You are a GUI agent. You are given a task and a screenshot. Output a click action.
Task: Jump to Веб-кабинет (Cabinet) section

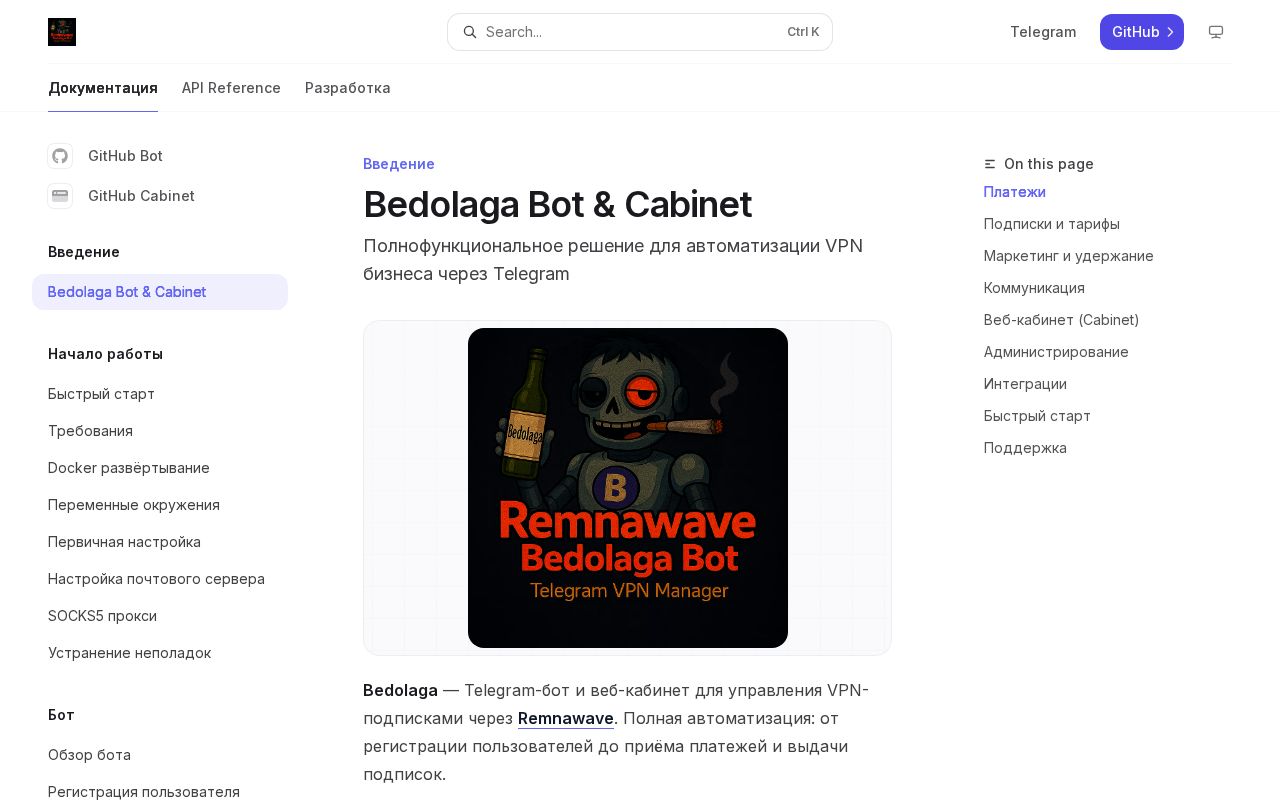(x=1062, y=320)
